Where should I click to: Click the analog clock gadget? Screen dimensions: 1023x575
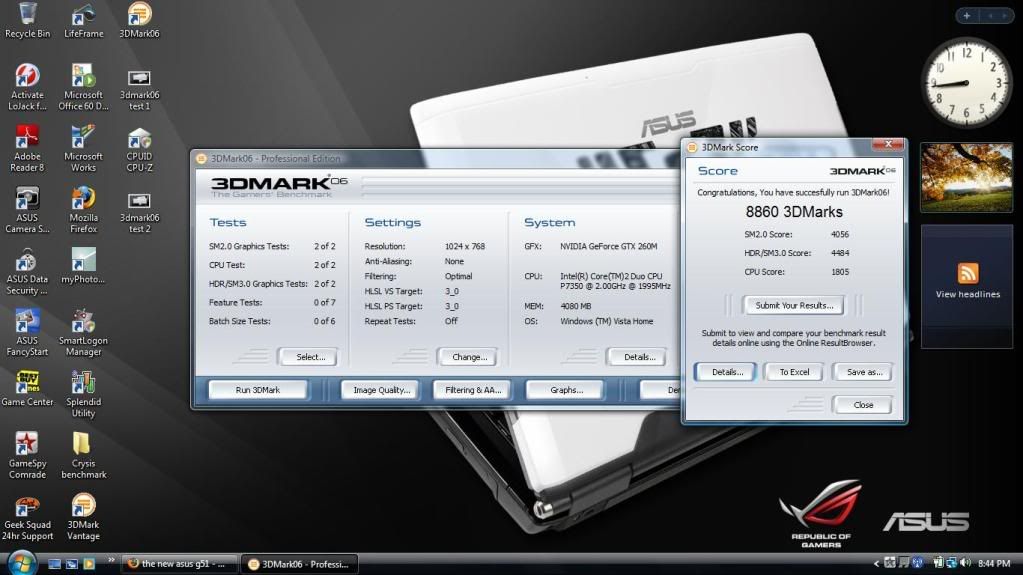tap(966, 83)
